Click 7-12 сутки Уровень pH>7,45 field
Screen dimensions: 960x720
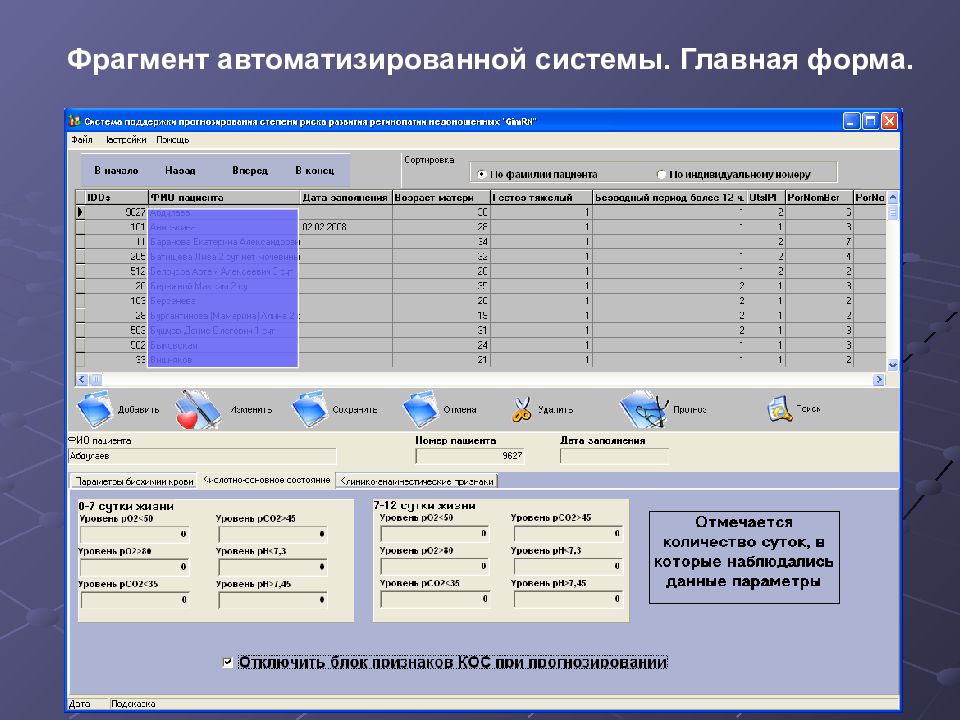(569, 599)
